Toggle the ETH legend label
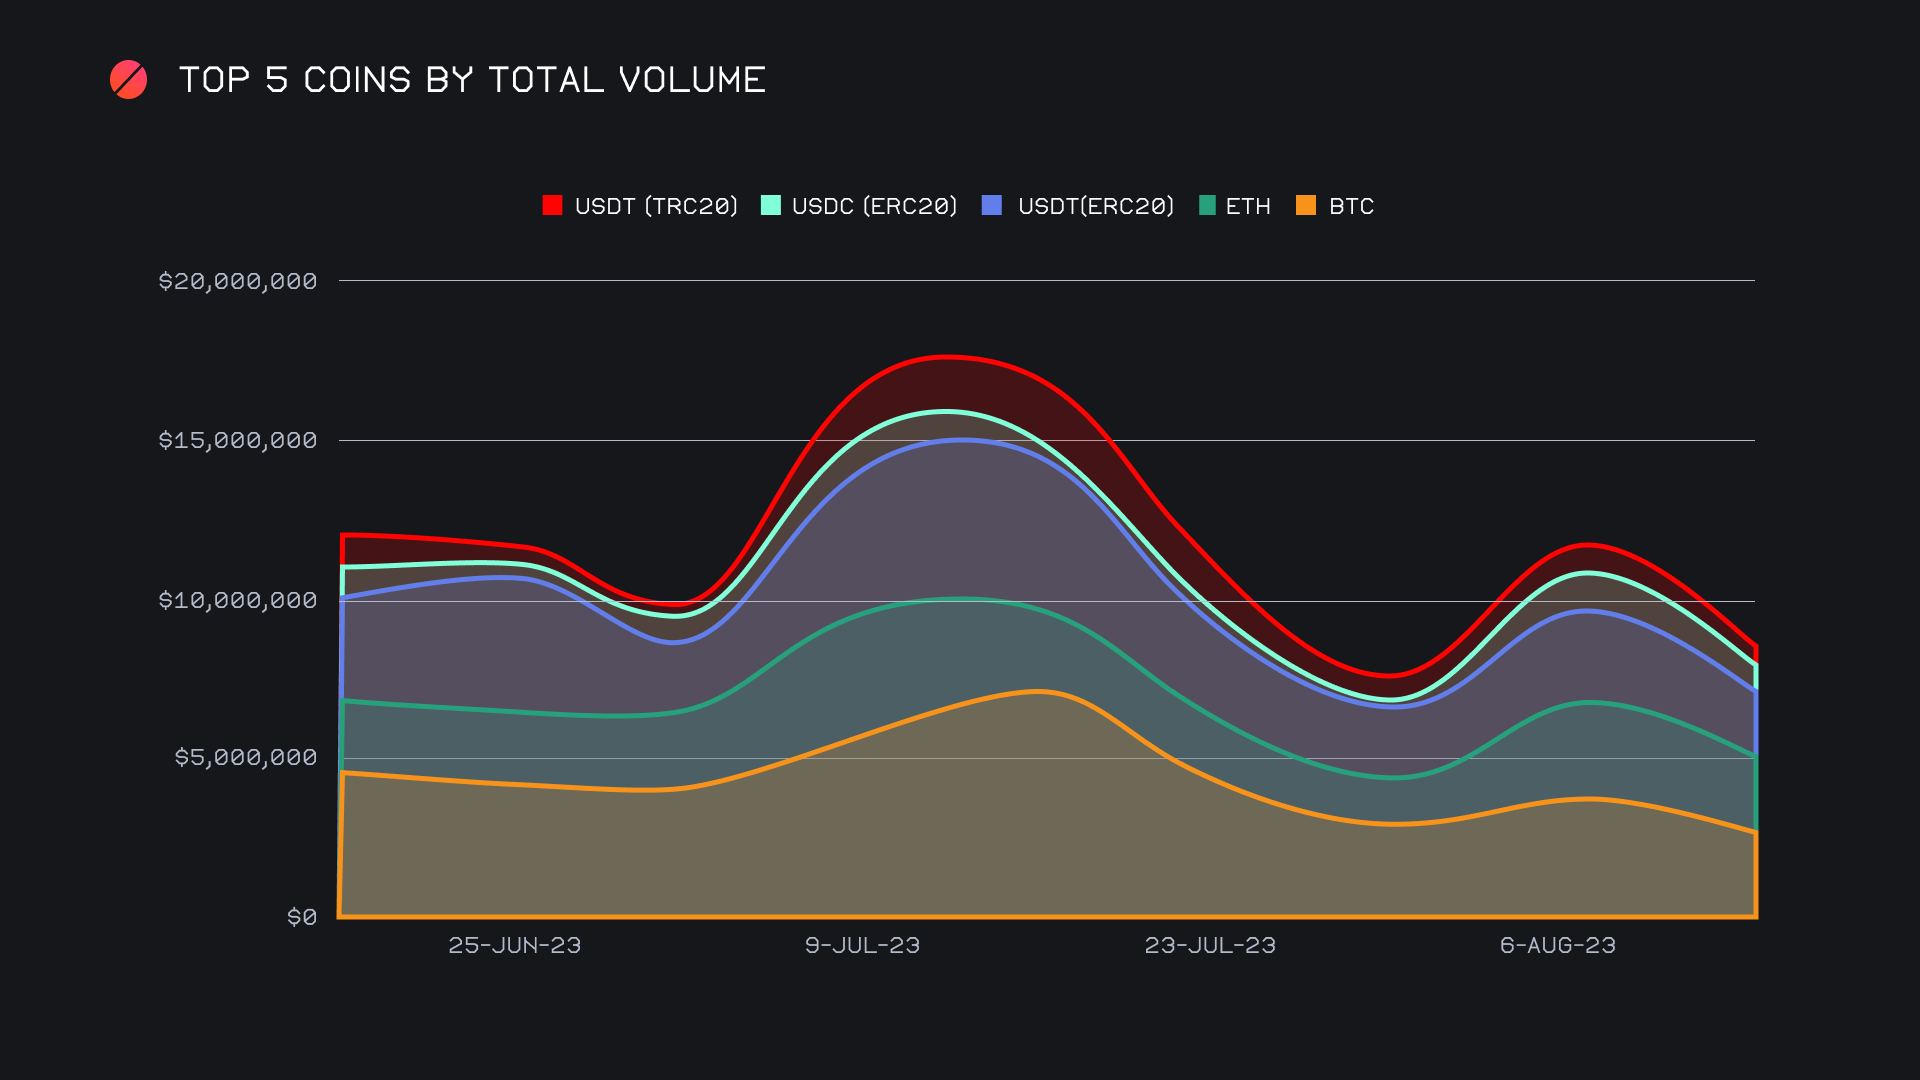This screenshot has width=1920, height=1080. [1248, 206]
